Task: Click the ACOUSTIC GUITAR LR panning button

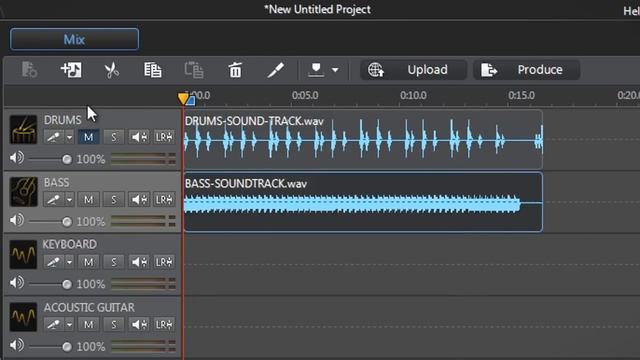Action: pyautogui.click(x=164, y=324)
